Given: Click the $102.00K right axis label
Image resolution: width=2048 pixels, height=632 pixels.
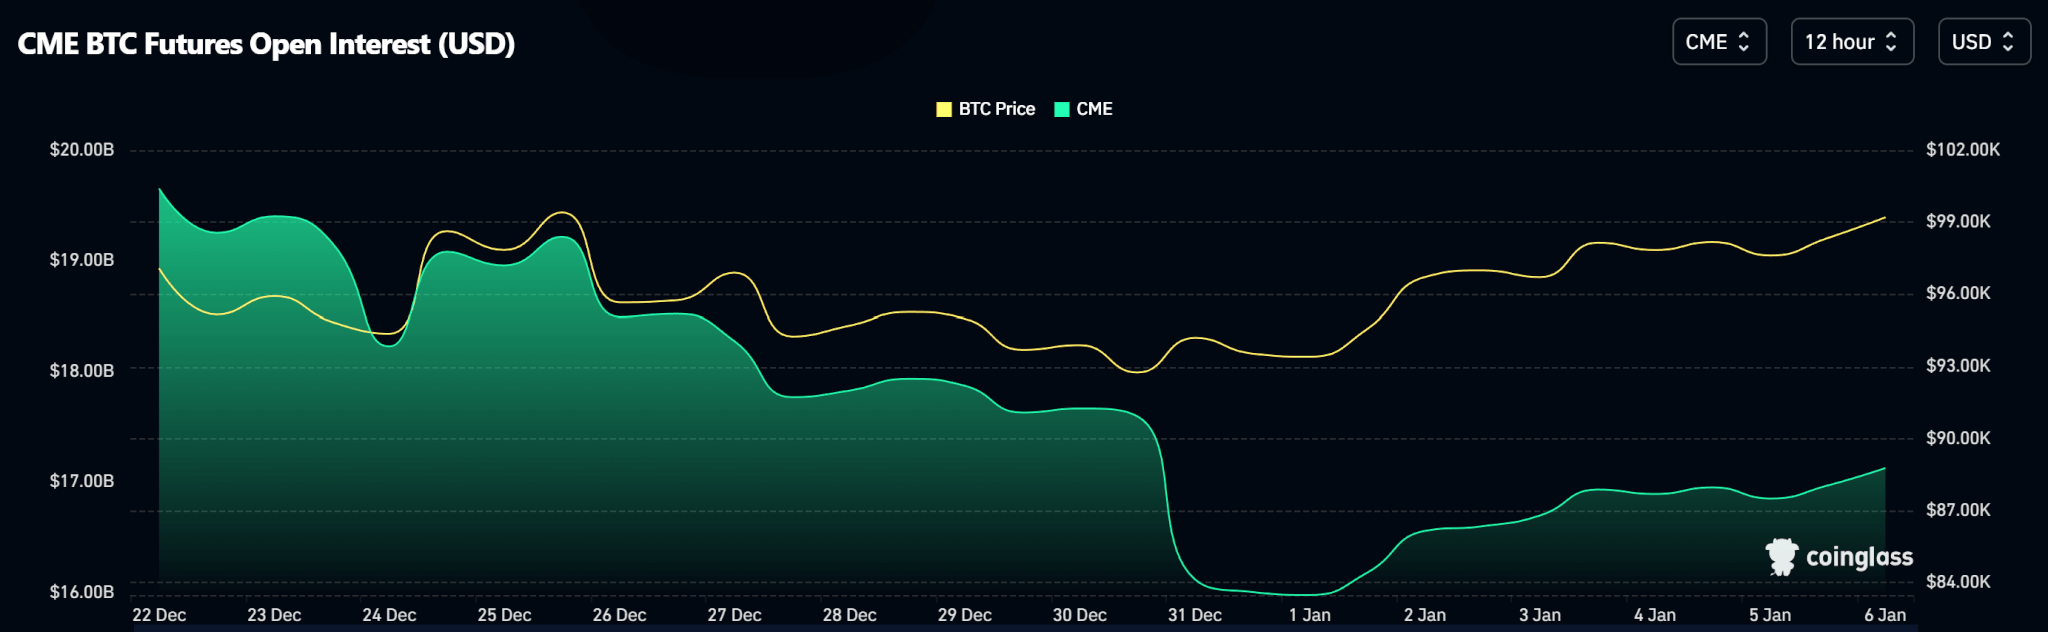Looking at the screenshot, I should coord(1962,150).
